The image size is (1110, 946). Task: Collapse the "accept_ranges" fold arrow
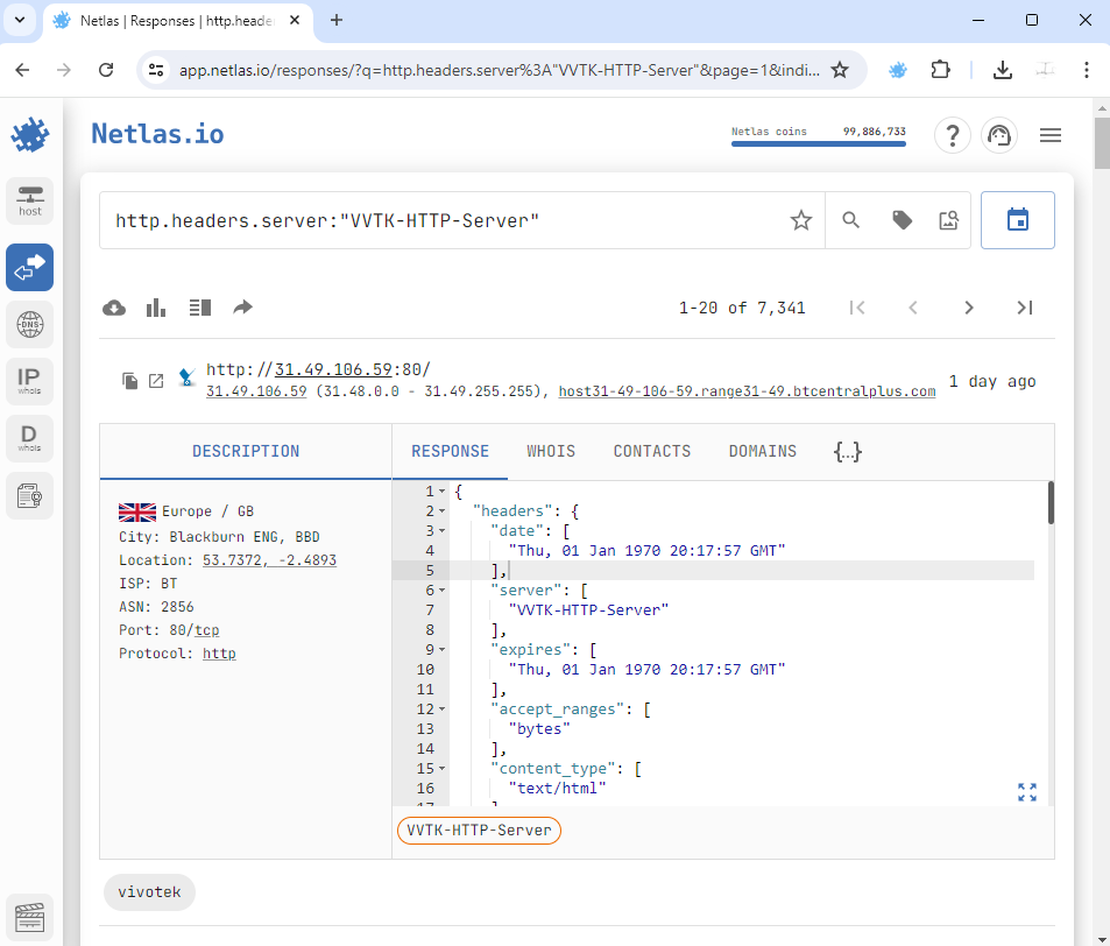coord(443,709)
